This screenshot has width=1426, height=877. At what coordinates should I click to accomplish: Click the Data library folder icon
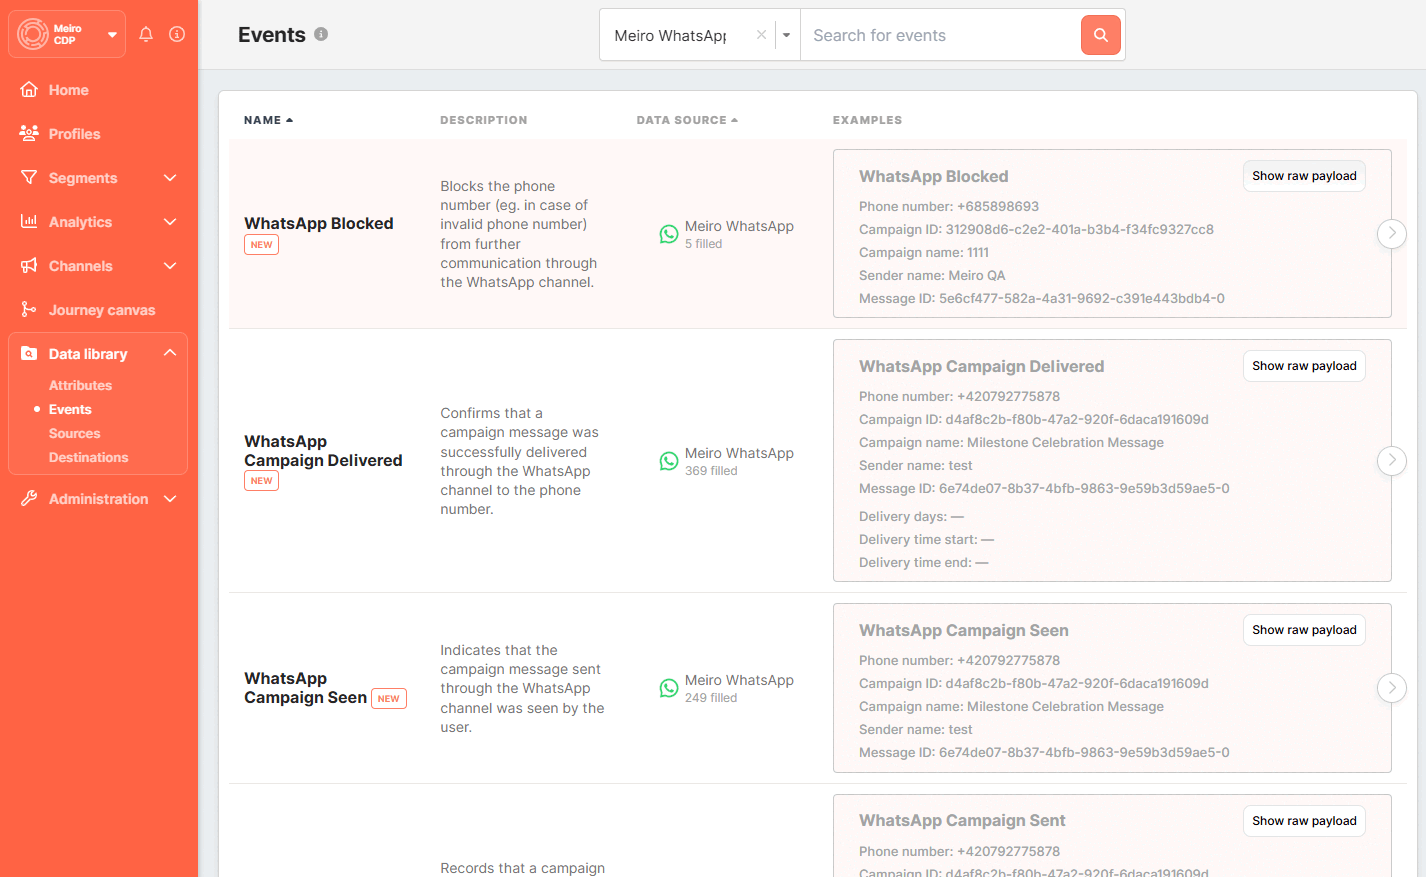tap(29, 353)
